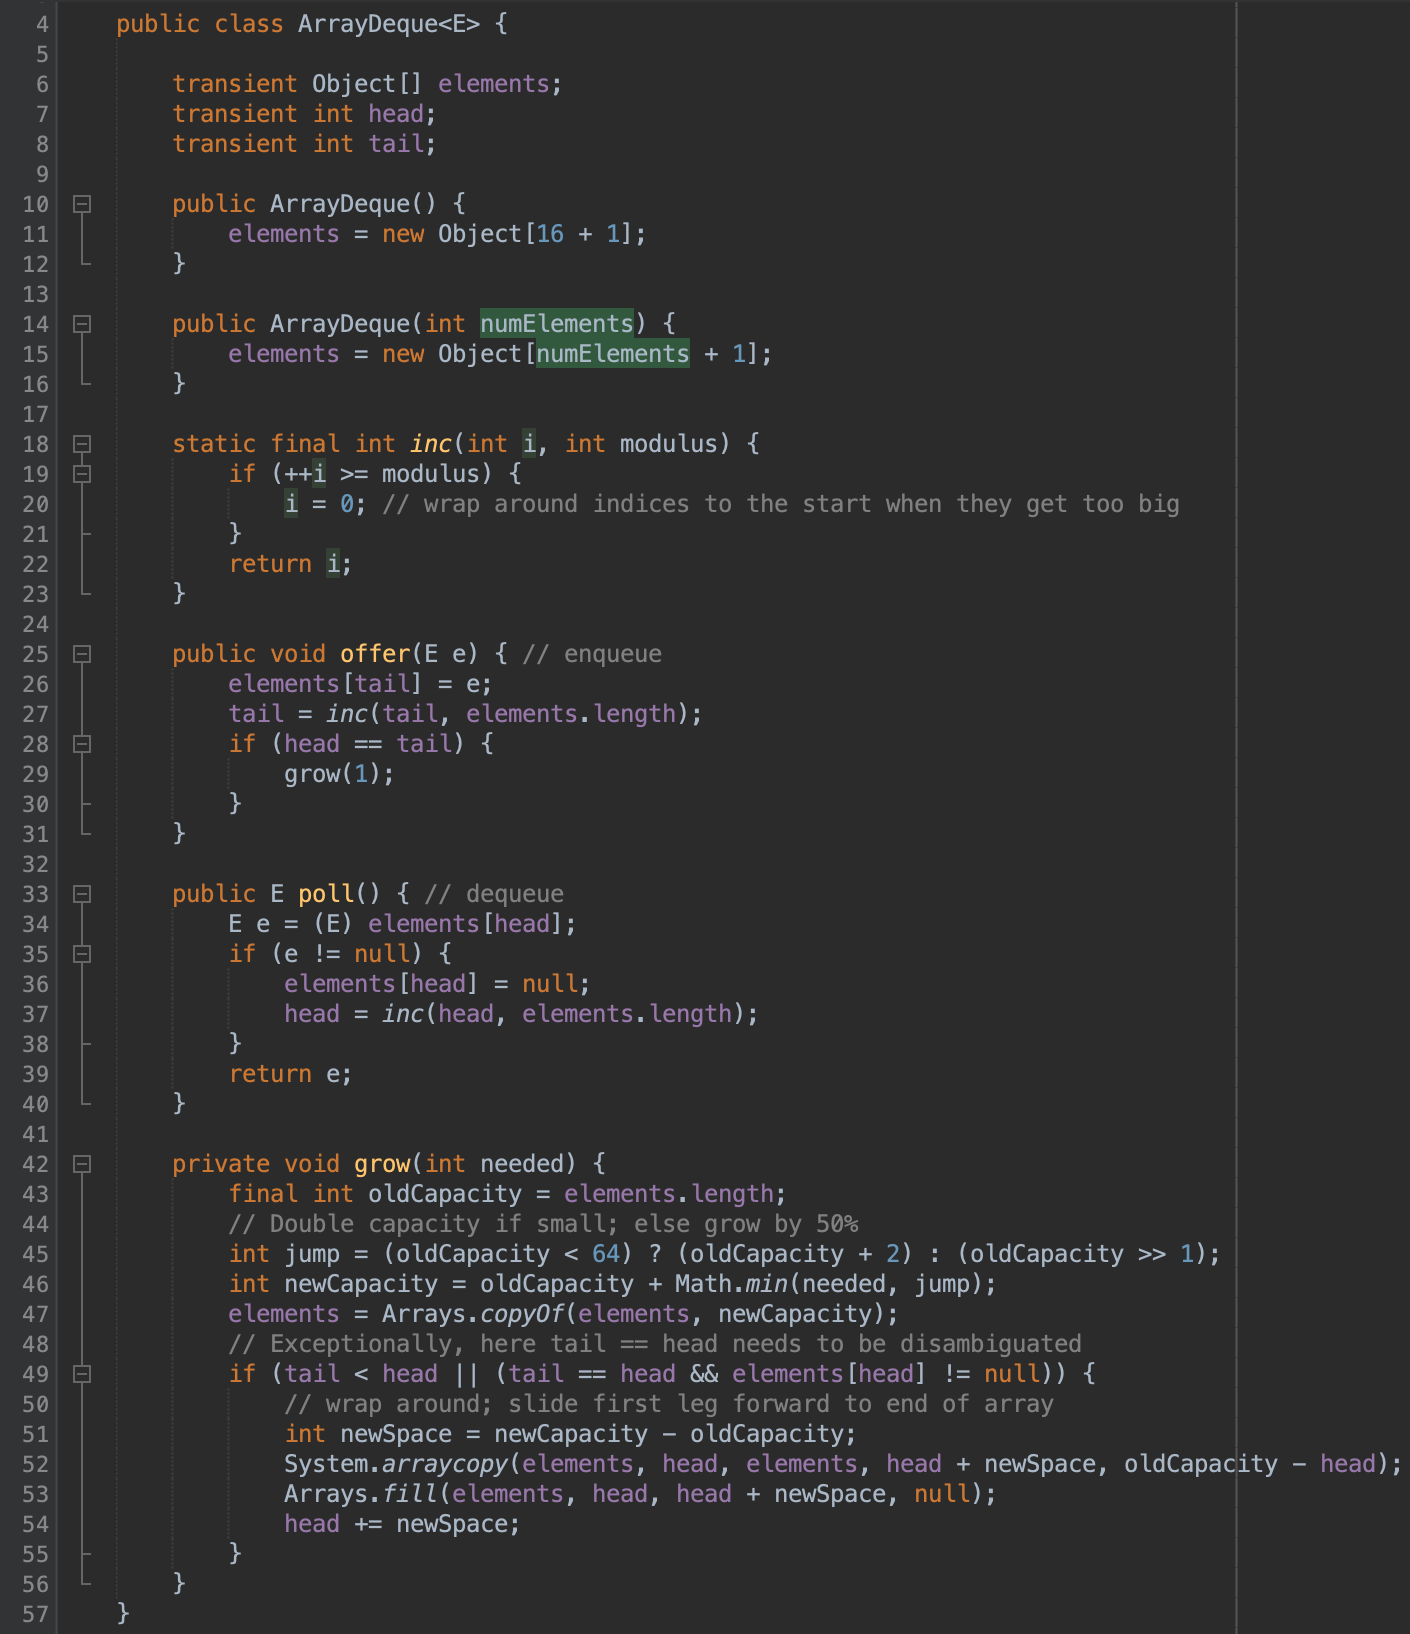Click the highlighted numElements usage on line 15
Viewport: 1410px width, 1634px height.
pyautogui.click(x=612, y=354)
